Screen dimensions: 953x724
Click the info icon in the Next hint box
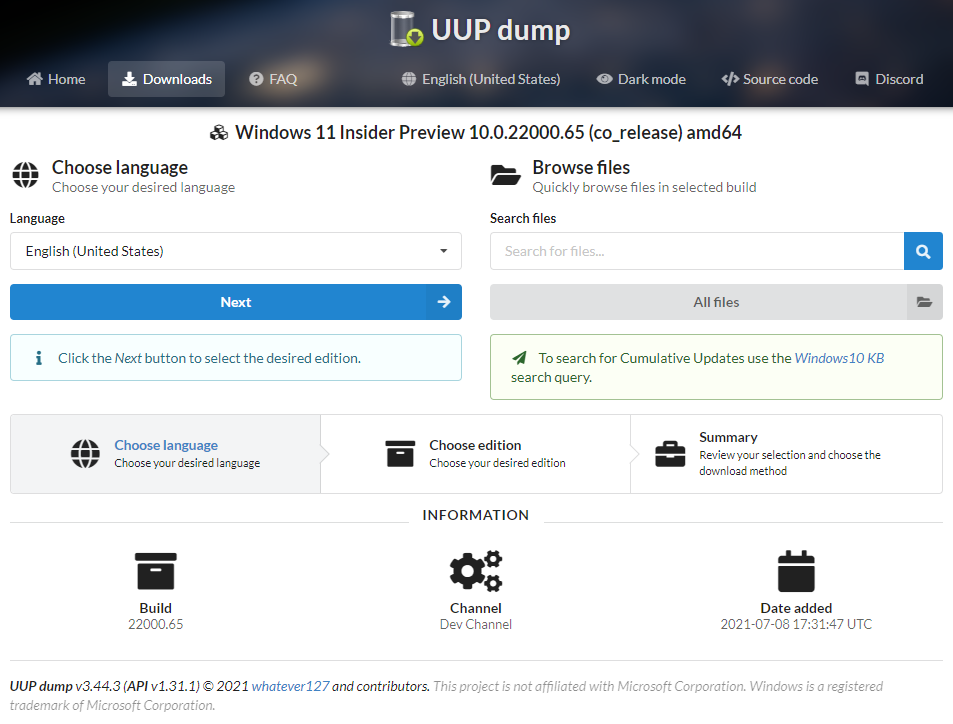(39, 358)
